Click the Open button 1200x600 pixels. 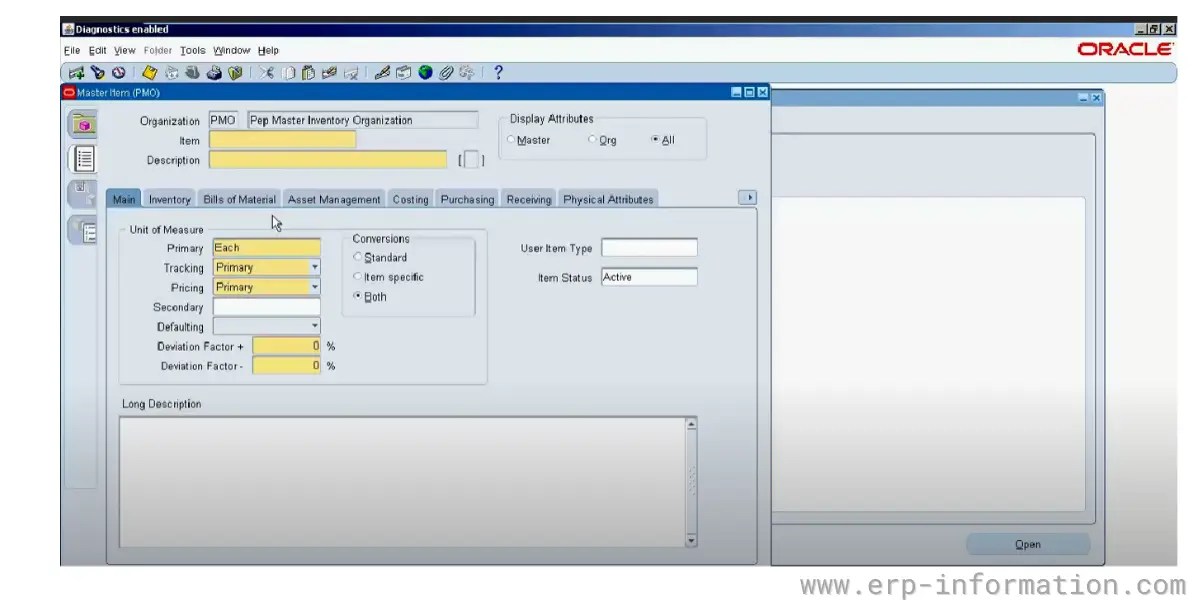point(1027,544)
